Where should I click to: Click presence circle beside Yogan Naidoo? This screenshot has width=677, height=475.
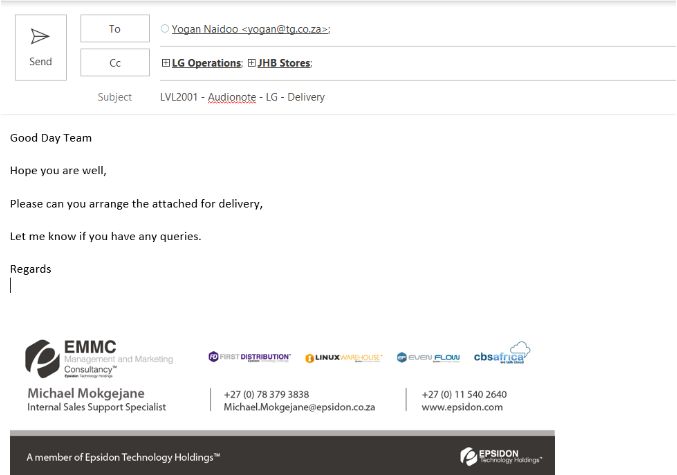click(165, 30)
